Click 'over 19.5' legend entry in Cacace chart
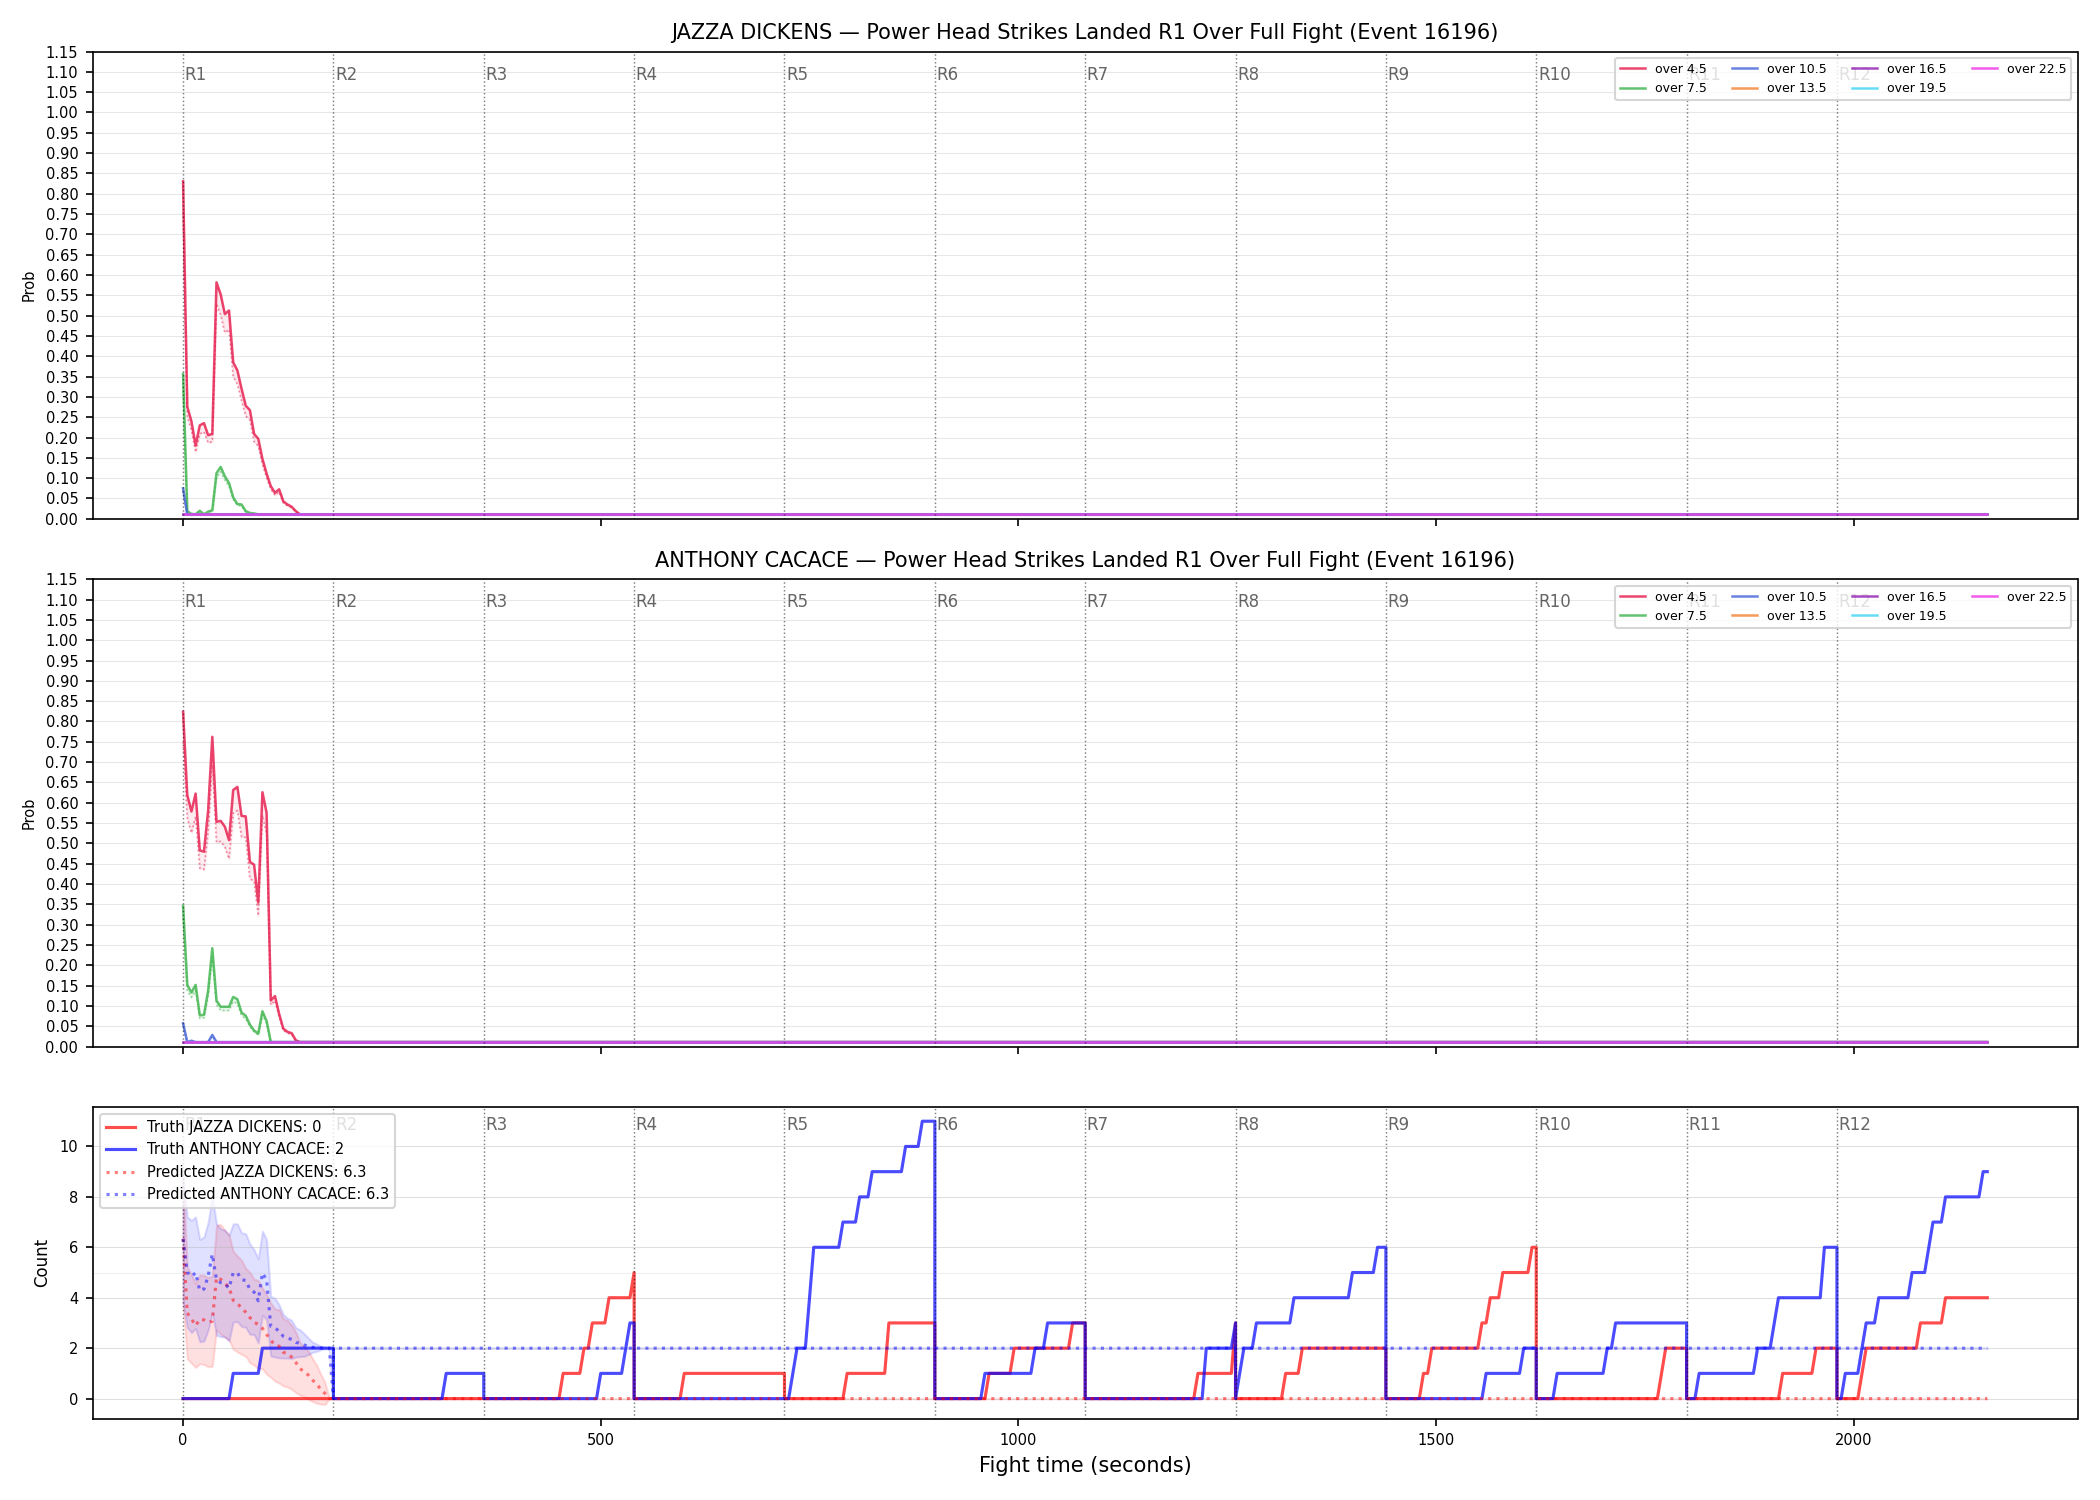This screenshot has width=2100, height=1500. (1898, 616)
